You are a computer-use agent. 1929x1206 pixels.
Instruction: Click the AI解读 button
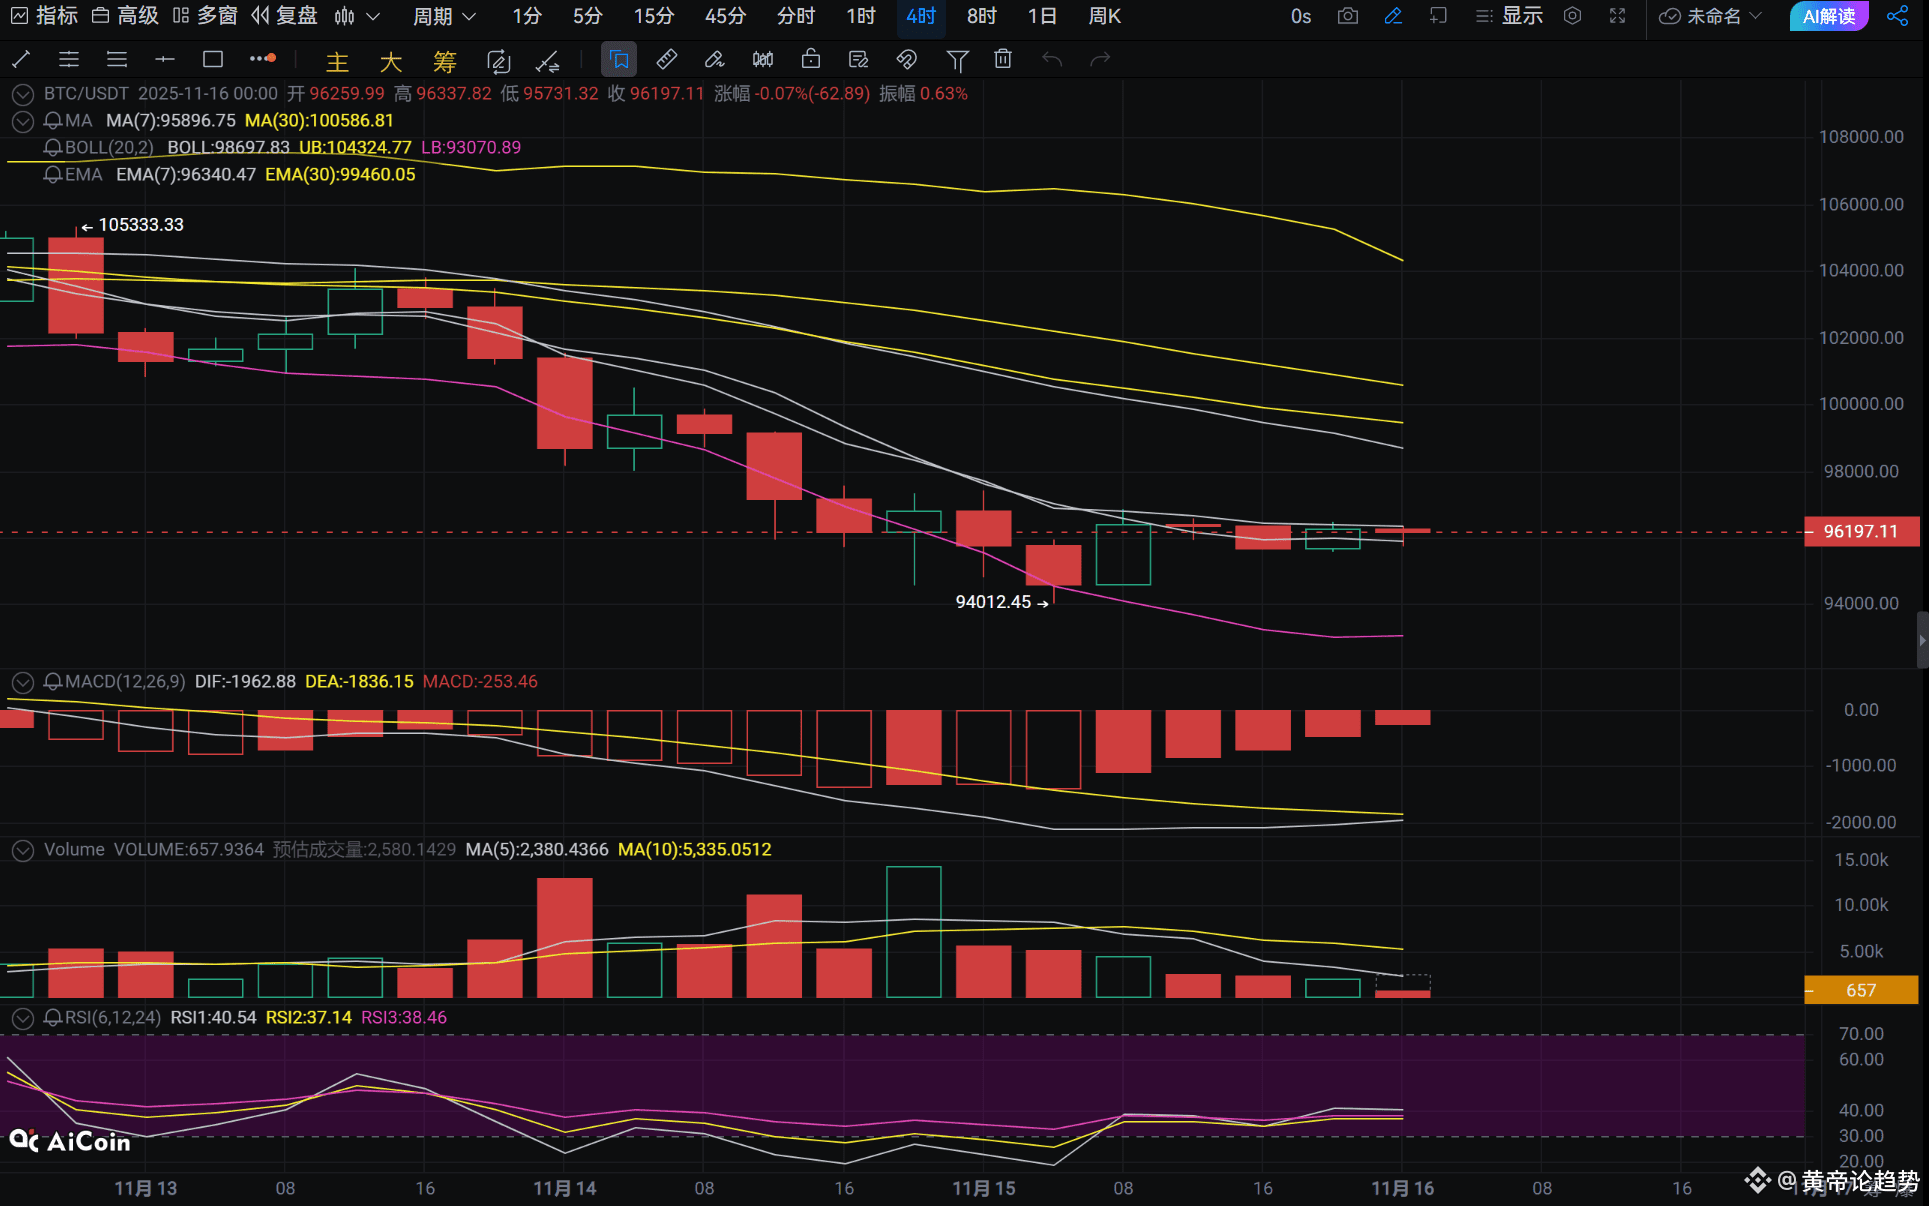tap(1828, 16)
